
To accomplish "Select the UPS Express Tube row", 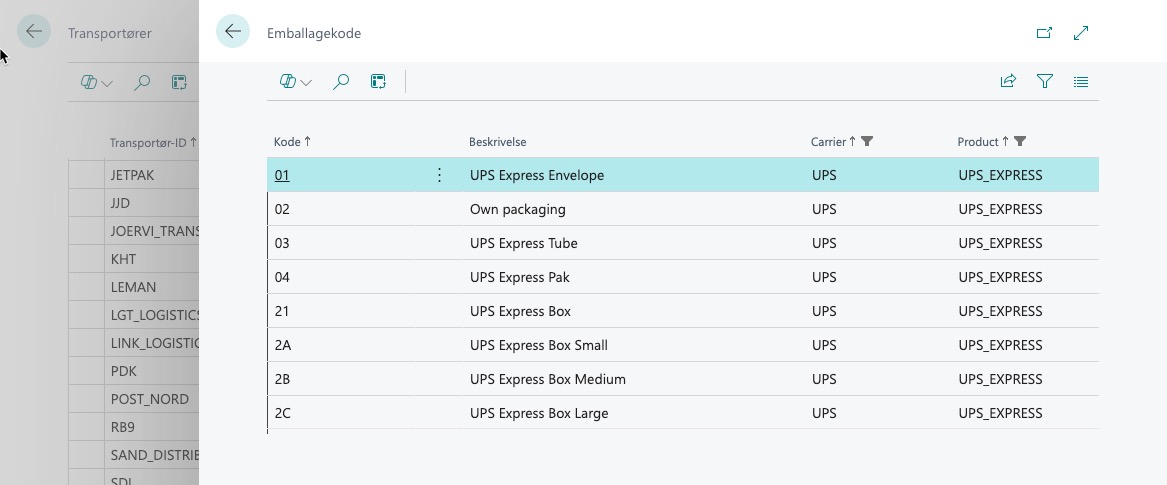I will [523, 243].
